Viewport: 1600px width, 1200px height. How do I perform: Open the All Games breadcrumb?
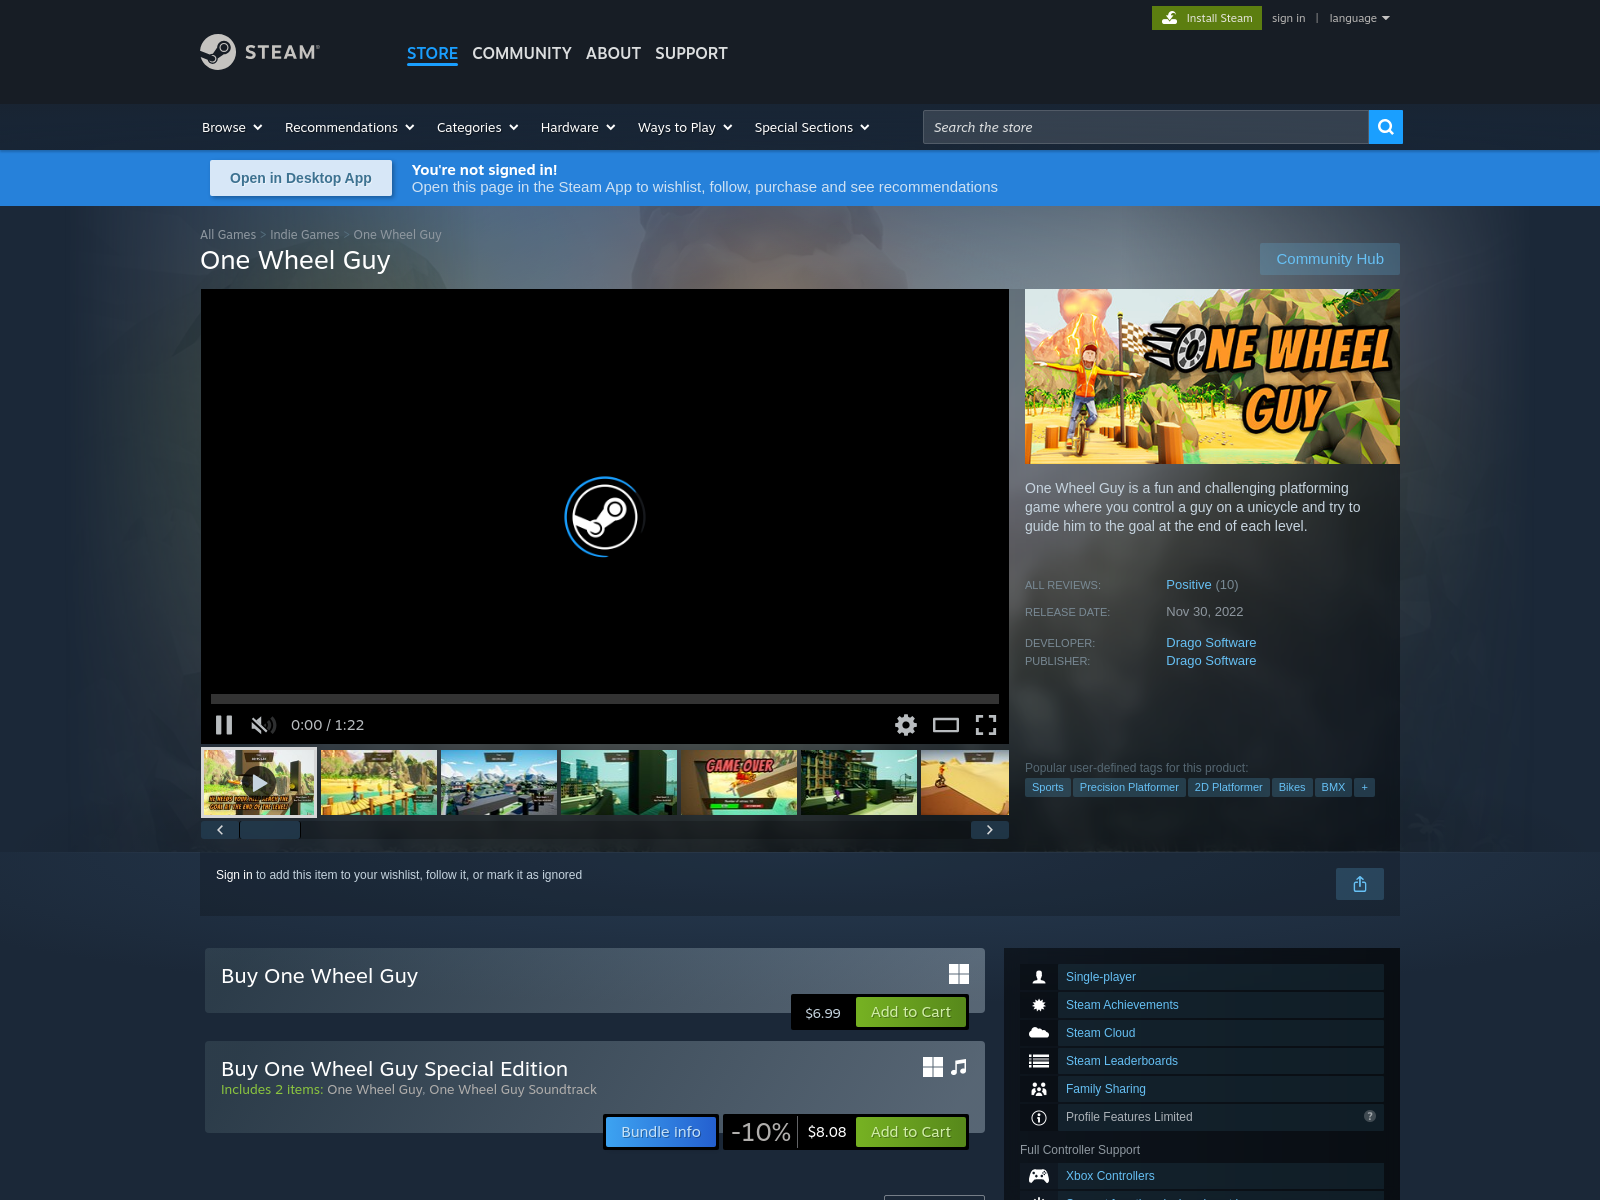click(x=228, y=235)
